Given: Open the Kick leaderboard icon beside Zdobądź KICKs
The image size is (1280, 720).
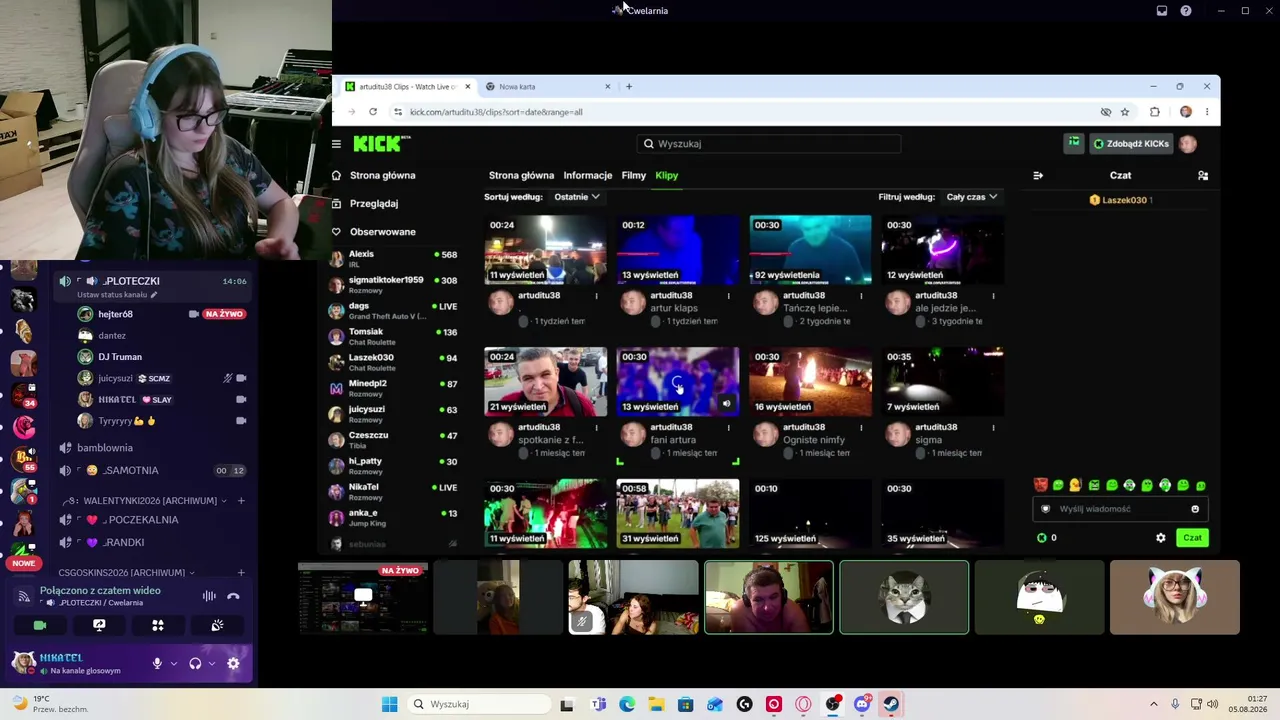Looking at the screenshot, I should (x=1073, y=143).
